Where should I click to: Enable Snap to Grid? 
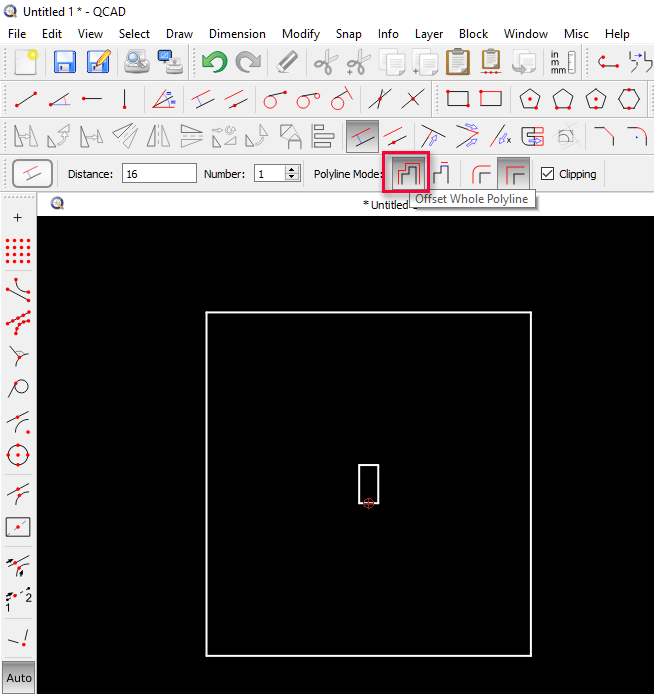[18, 251]
